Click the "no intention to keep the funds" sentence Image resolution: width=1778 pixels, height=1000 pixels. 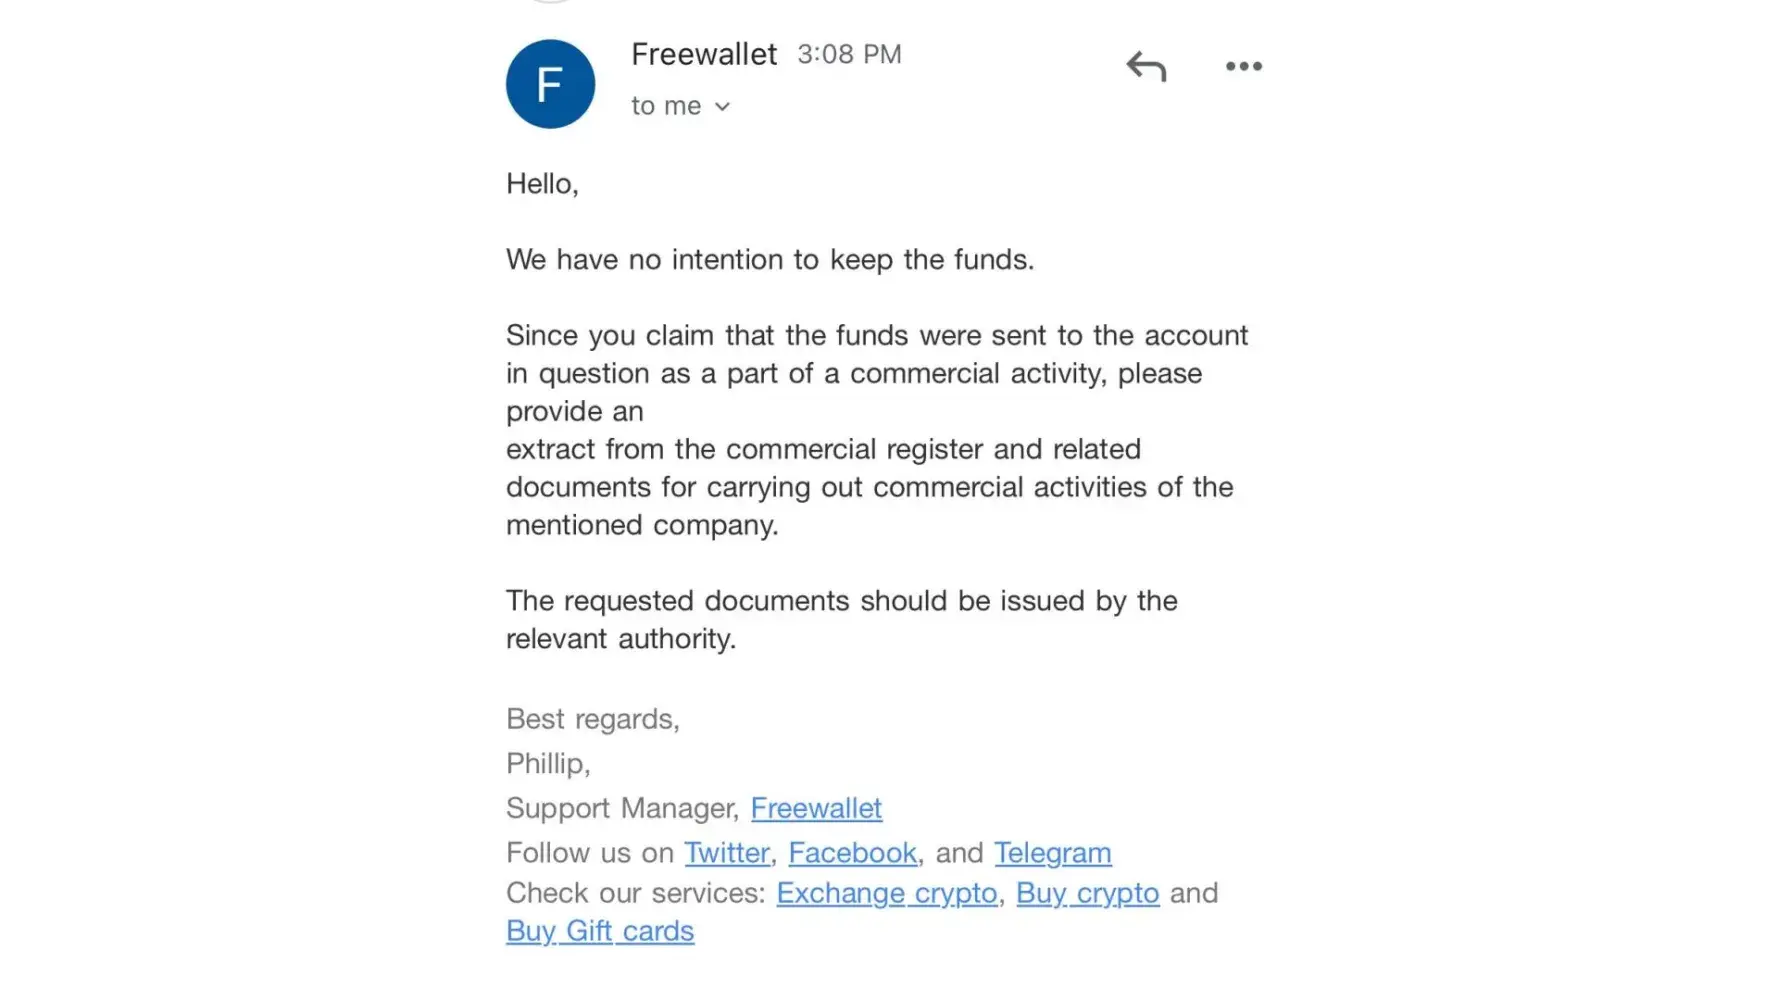[x=770, y=260]
